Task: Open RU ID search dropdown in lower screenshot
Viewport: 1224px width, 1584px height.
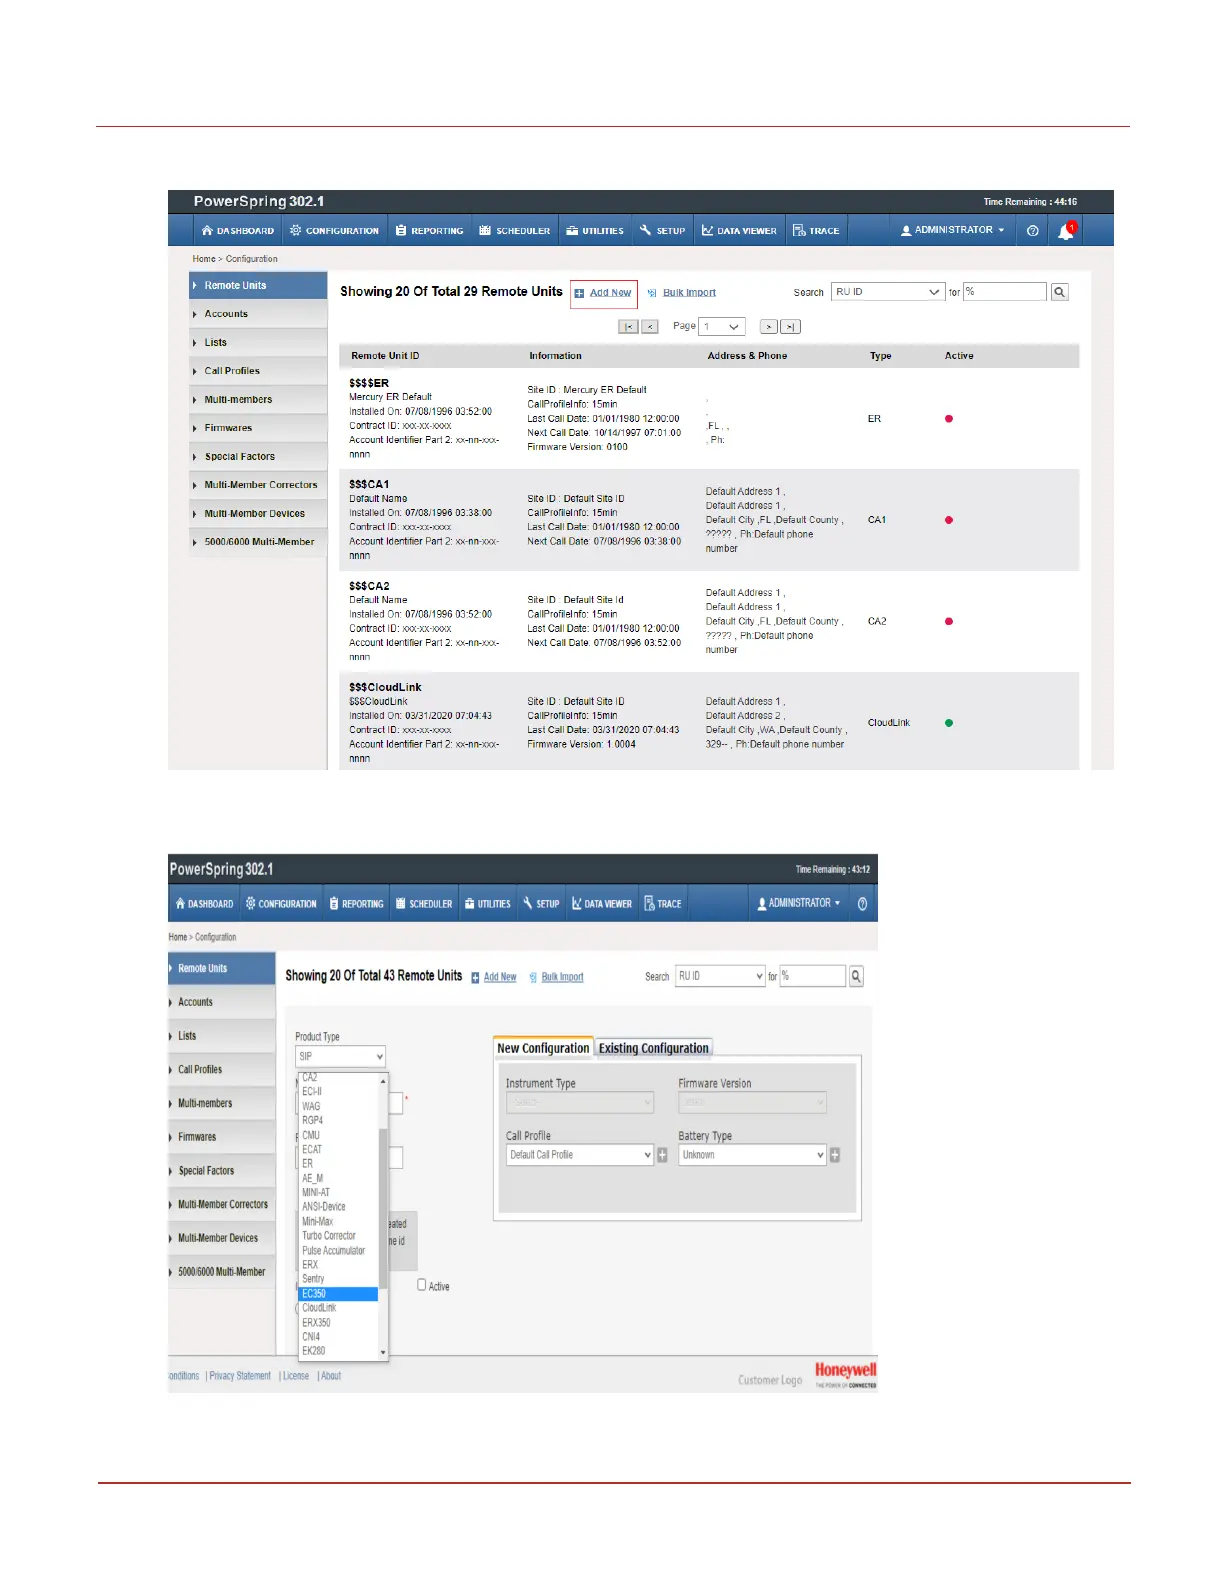Action: (720, 976)
